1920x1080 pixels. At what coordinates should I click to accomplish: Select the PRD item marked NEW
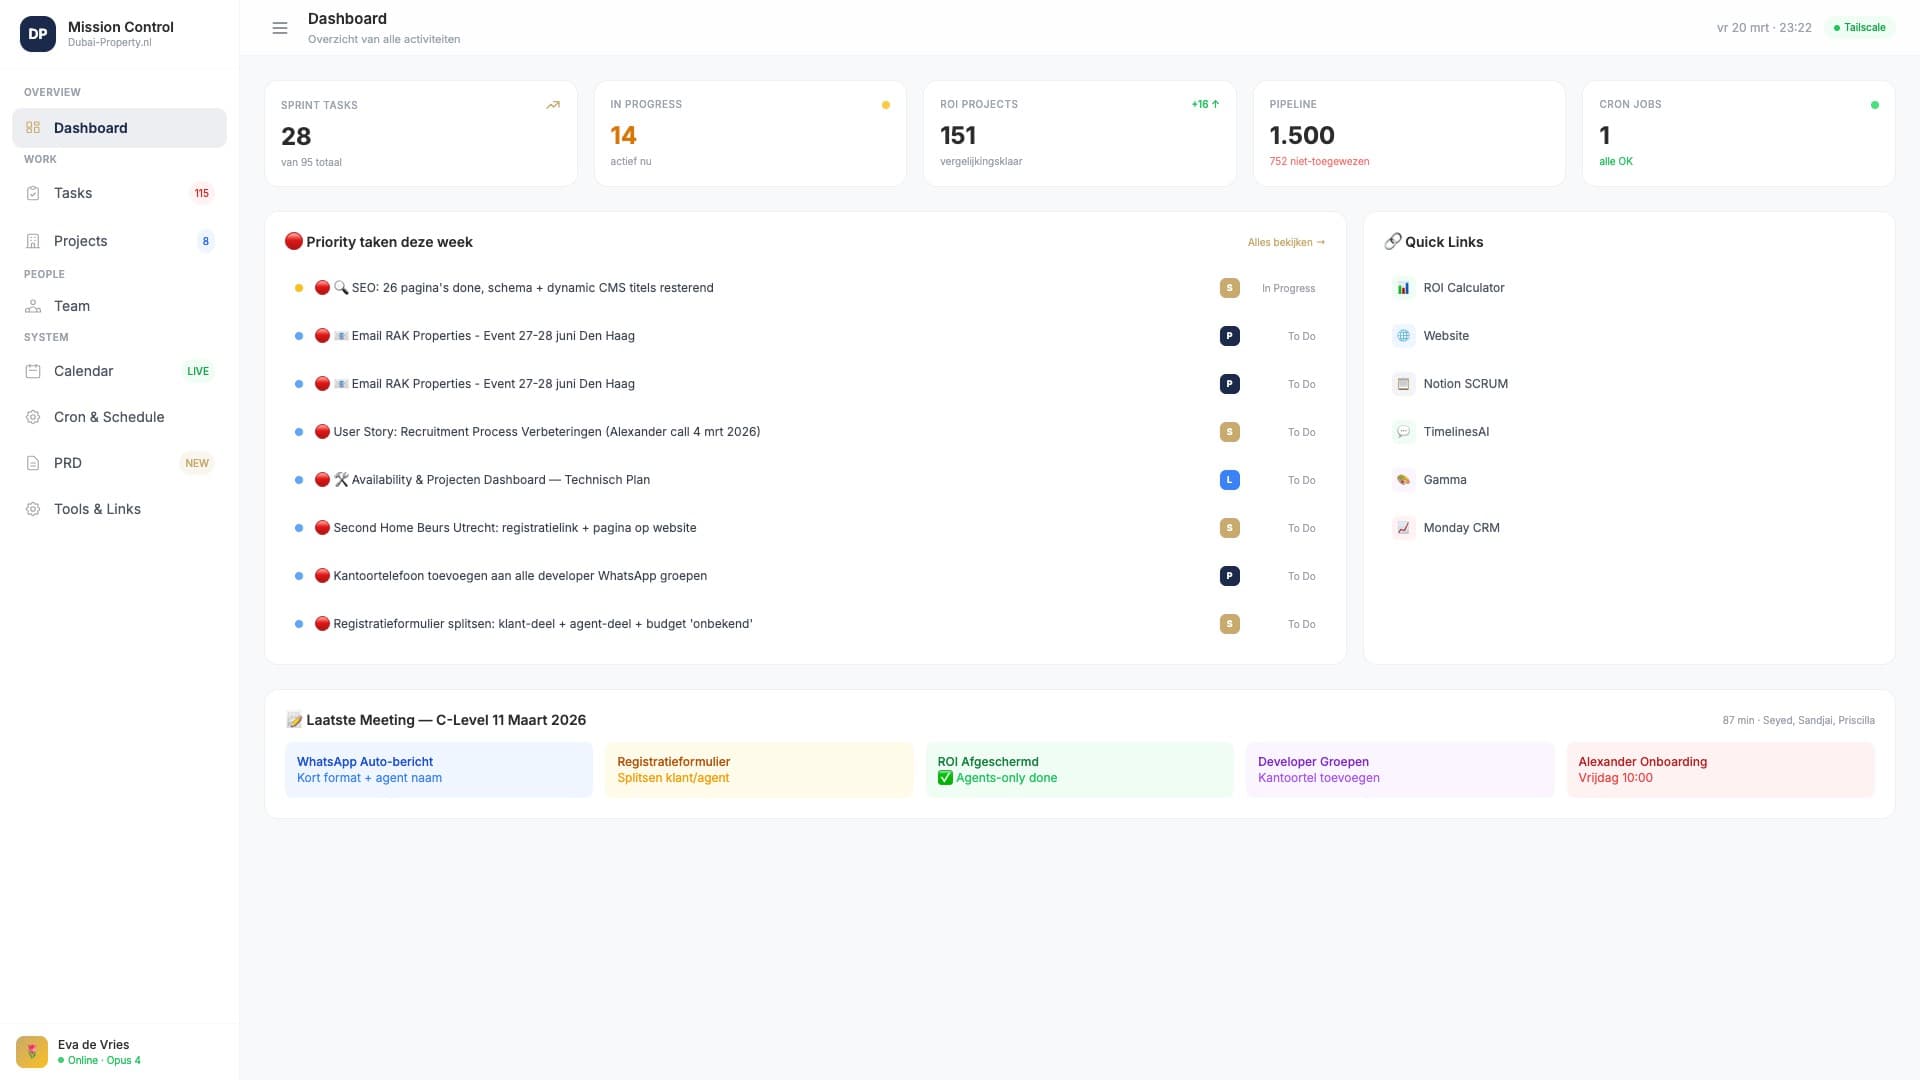click(68, 463)
